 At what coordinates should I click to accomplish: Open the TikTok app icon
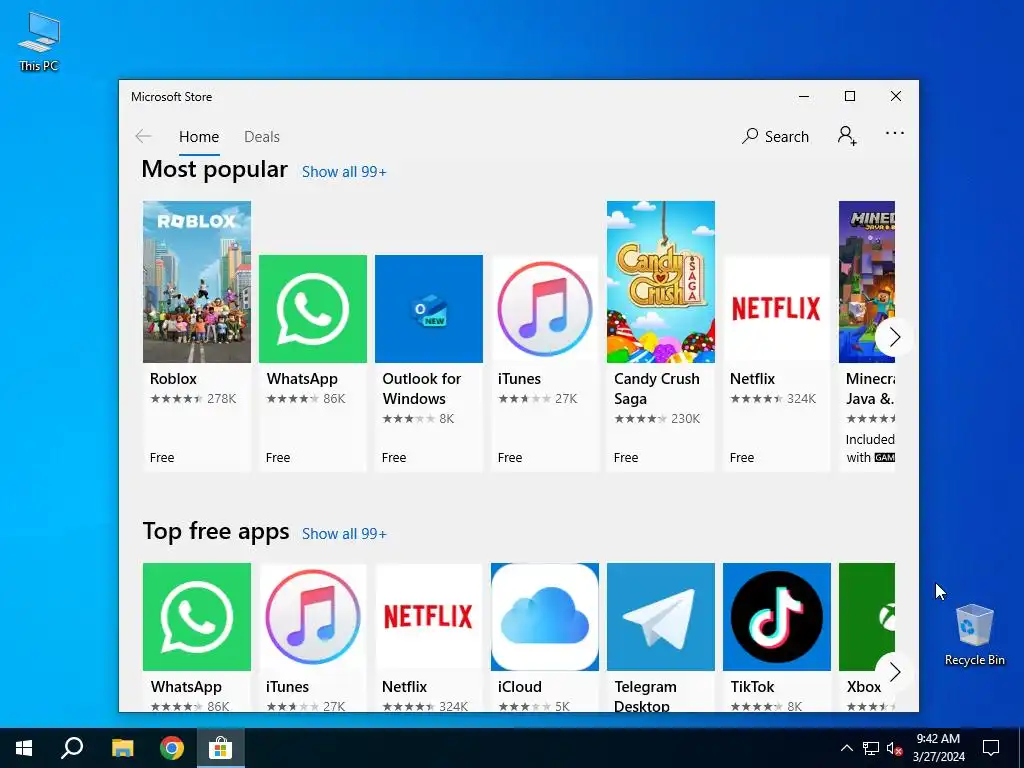point(776,616)
